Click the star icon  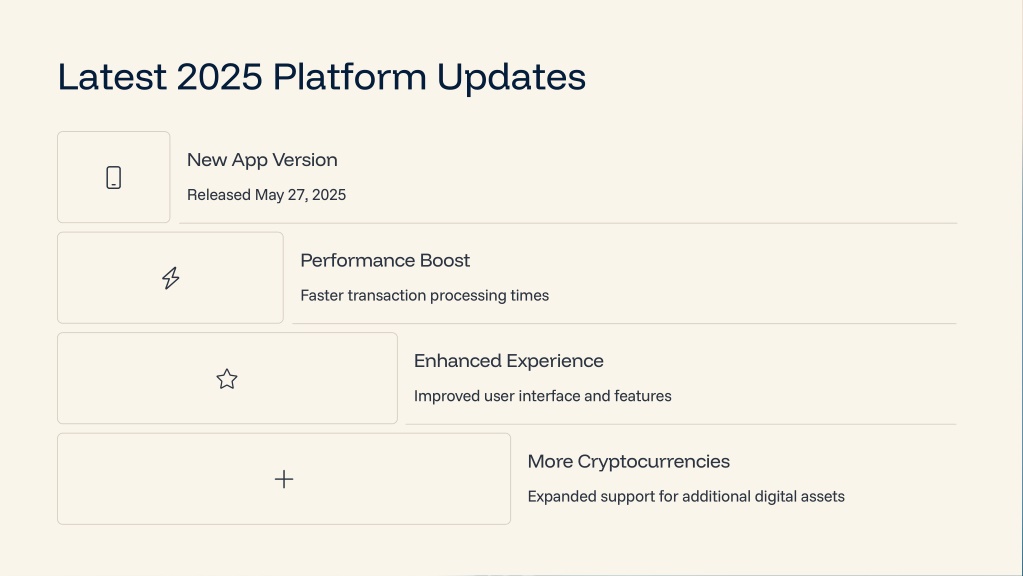click(x=227, y=379)
